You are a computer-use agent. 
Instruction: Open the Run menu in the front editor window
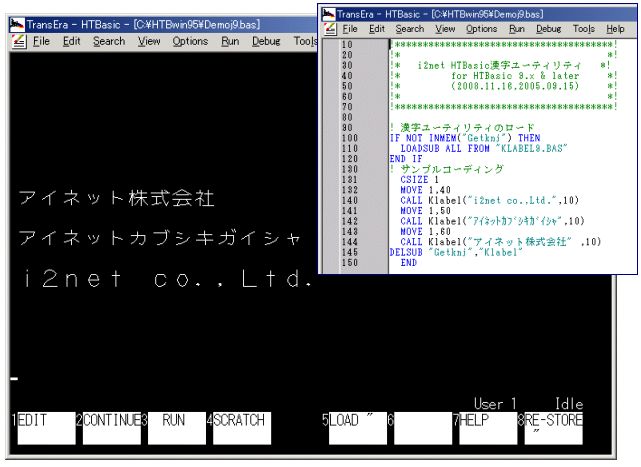[x=517, y=29]
